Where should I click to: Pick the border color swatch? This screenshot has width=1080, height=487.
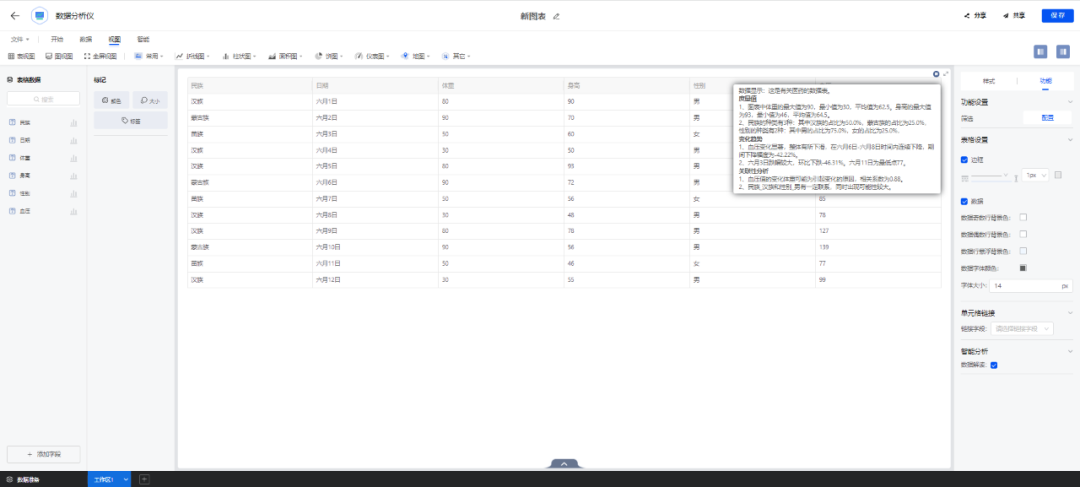1058,176
